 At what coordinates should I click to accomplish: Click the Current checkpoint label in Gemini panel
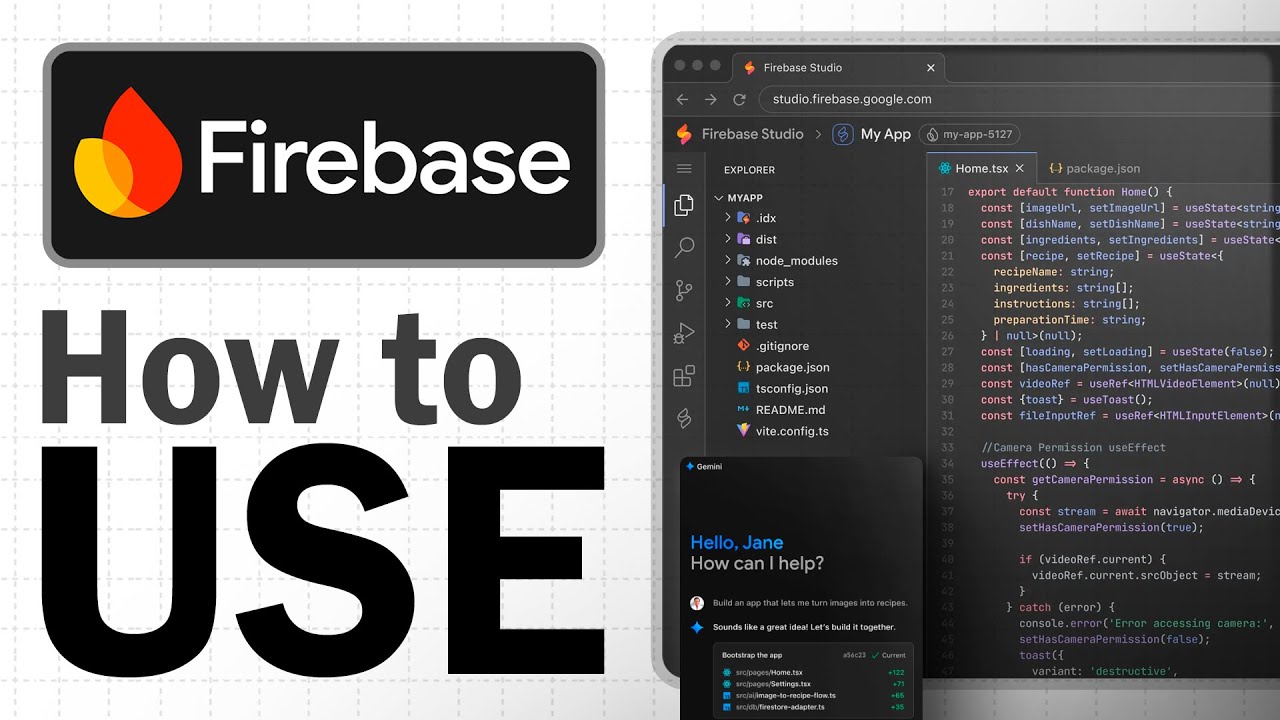point(888,655)
